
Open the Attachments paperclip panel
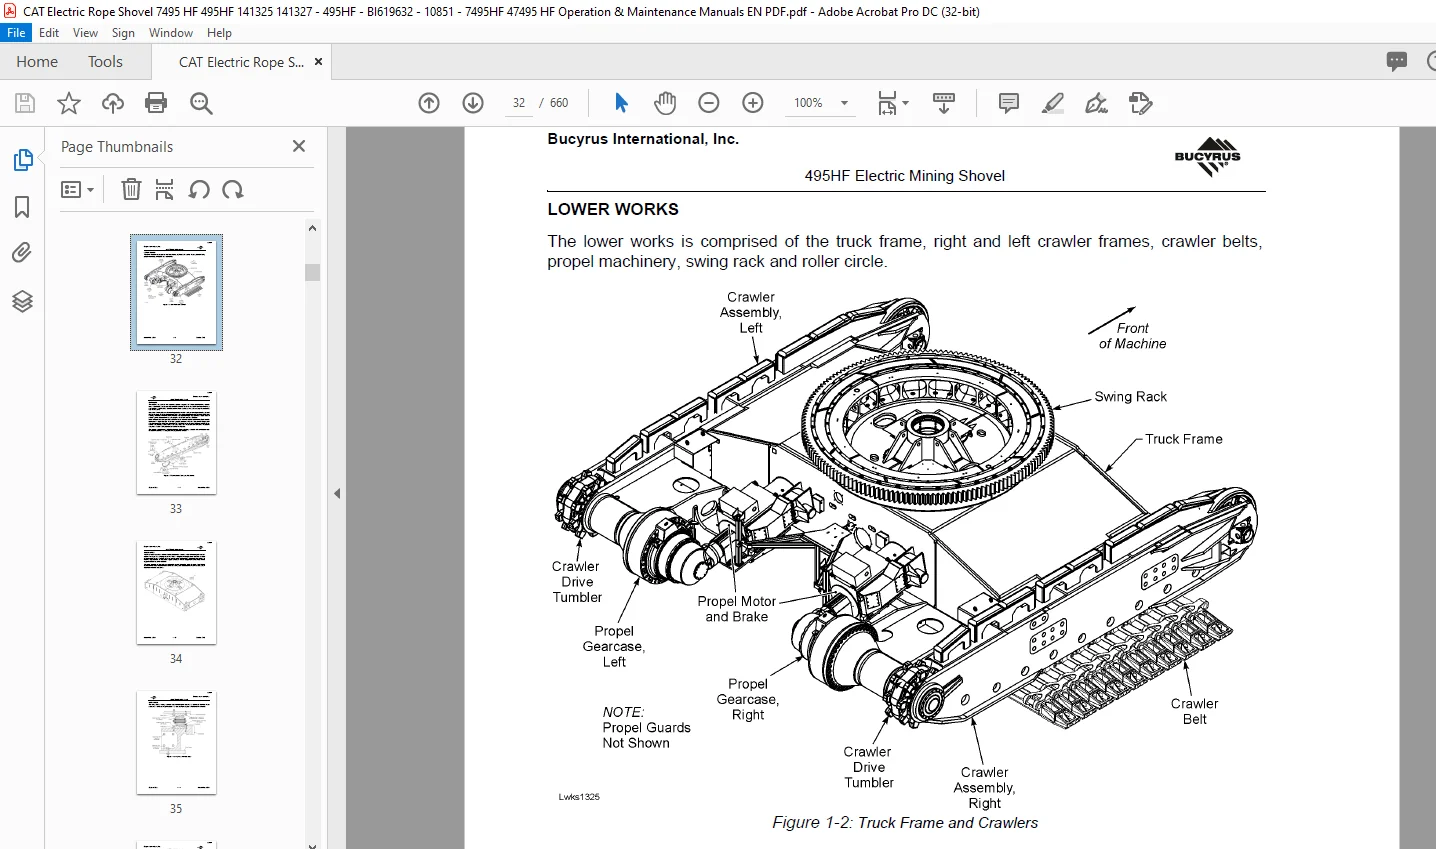(x=22, y=253)
